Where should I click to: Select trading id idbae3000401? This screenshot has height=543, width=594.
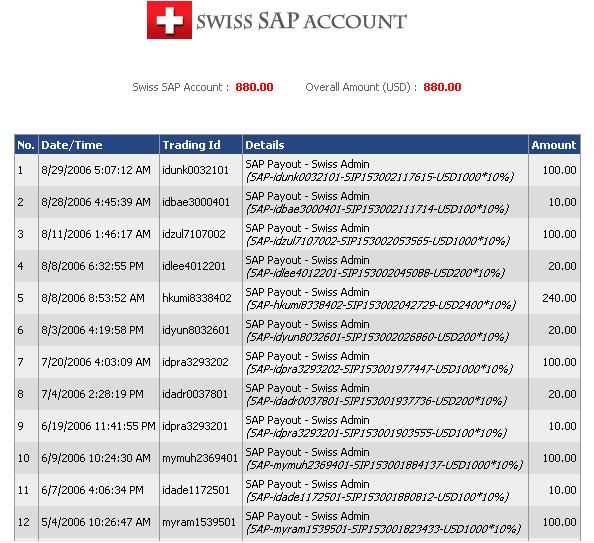196,202
